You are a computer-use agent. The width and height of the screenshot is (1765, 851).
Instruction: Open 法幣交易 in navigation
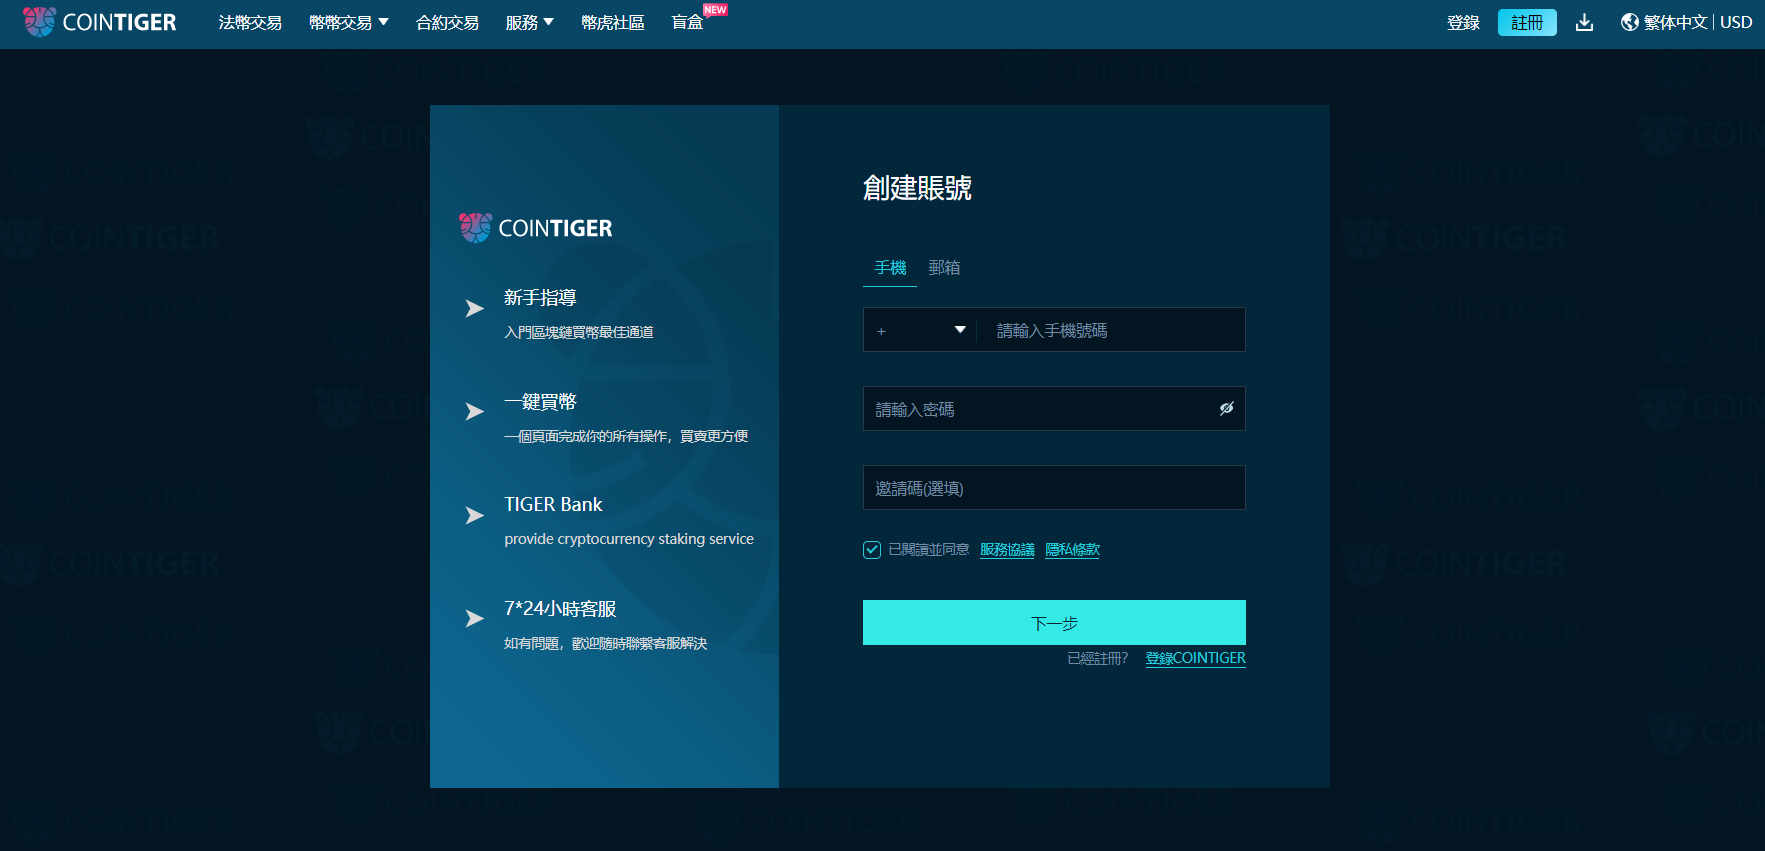coord(250,22)
